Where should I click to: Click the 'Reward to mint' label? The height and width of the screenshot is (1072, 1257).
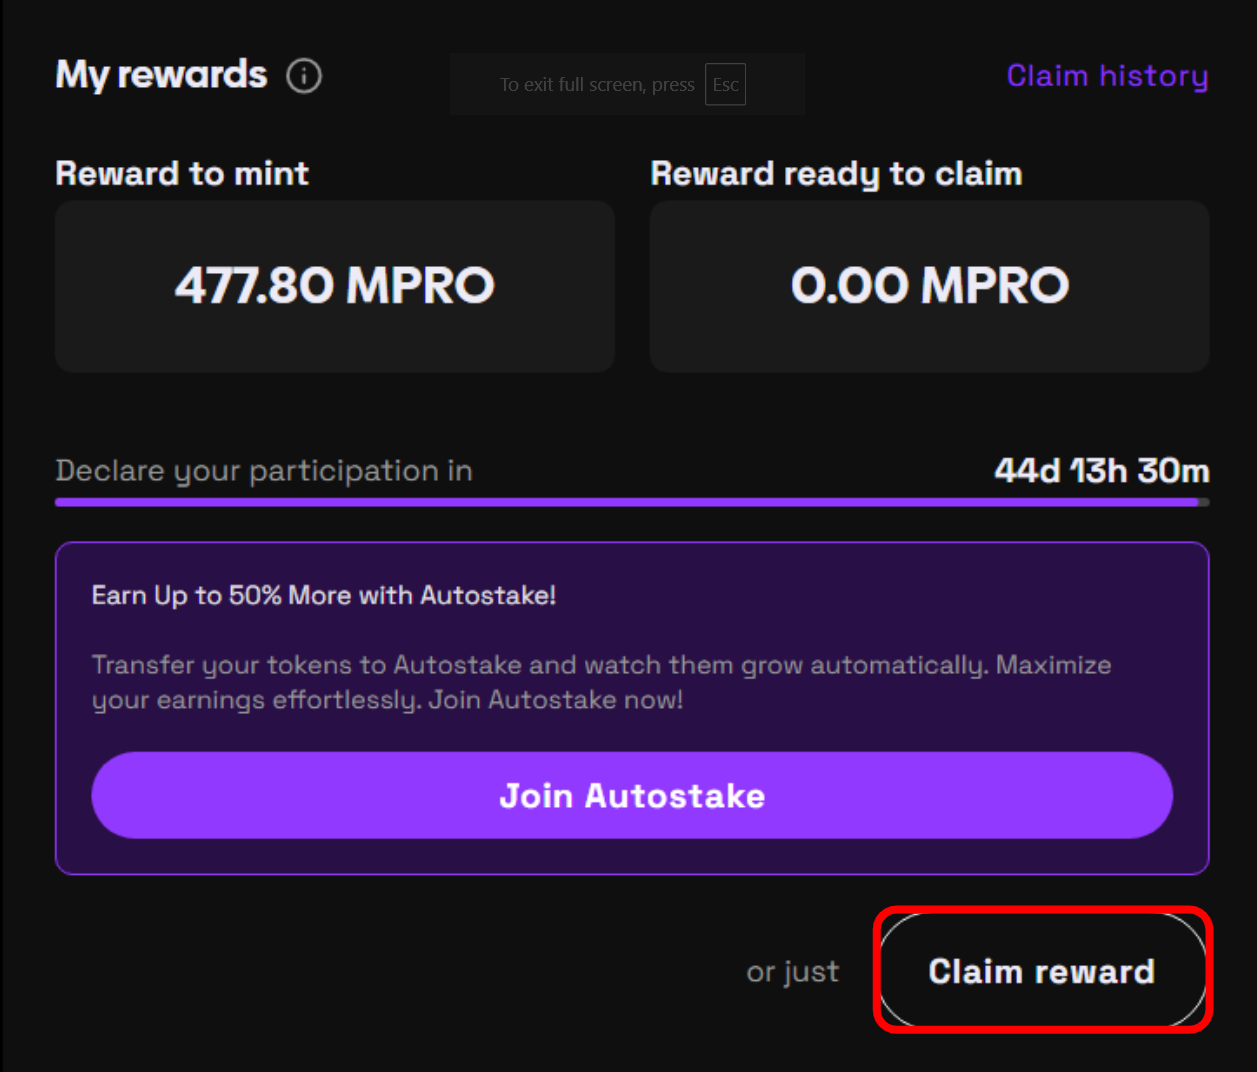[182, 174]
